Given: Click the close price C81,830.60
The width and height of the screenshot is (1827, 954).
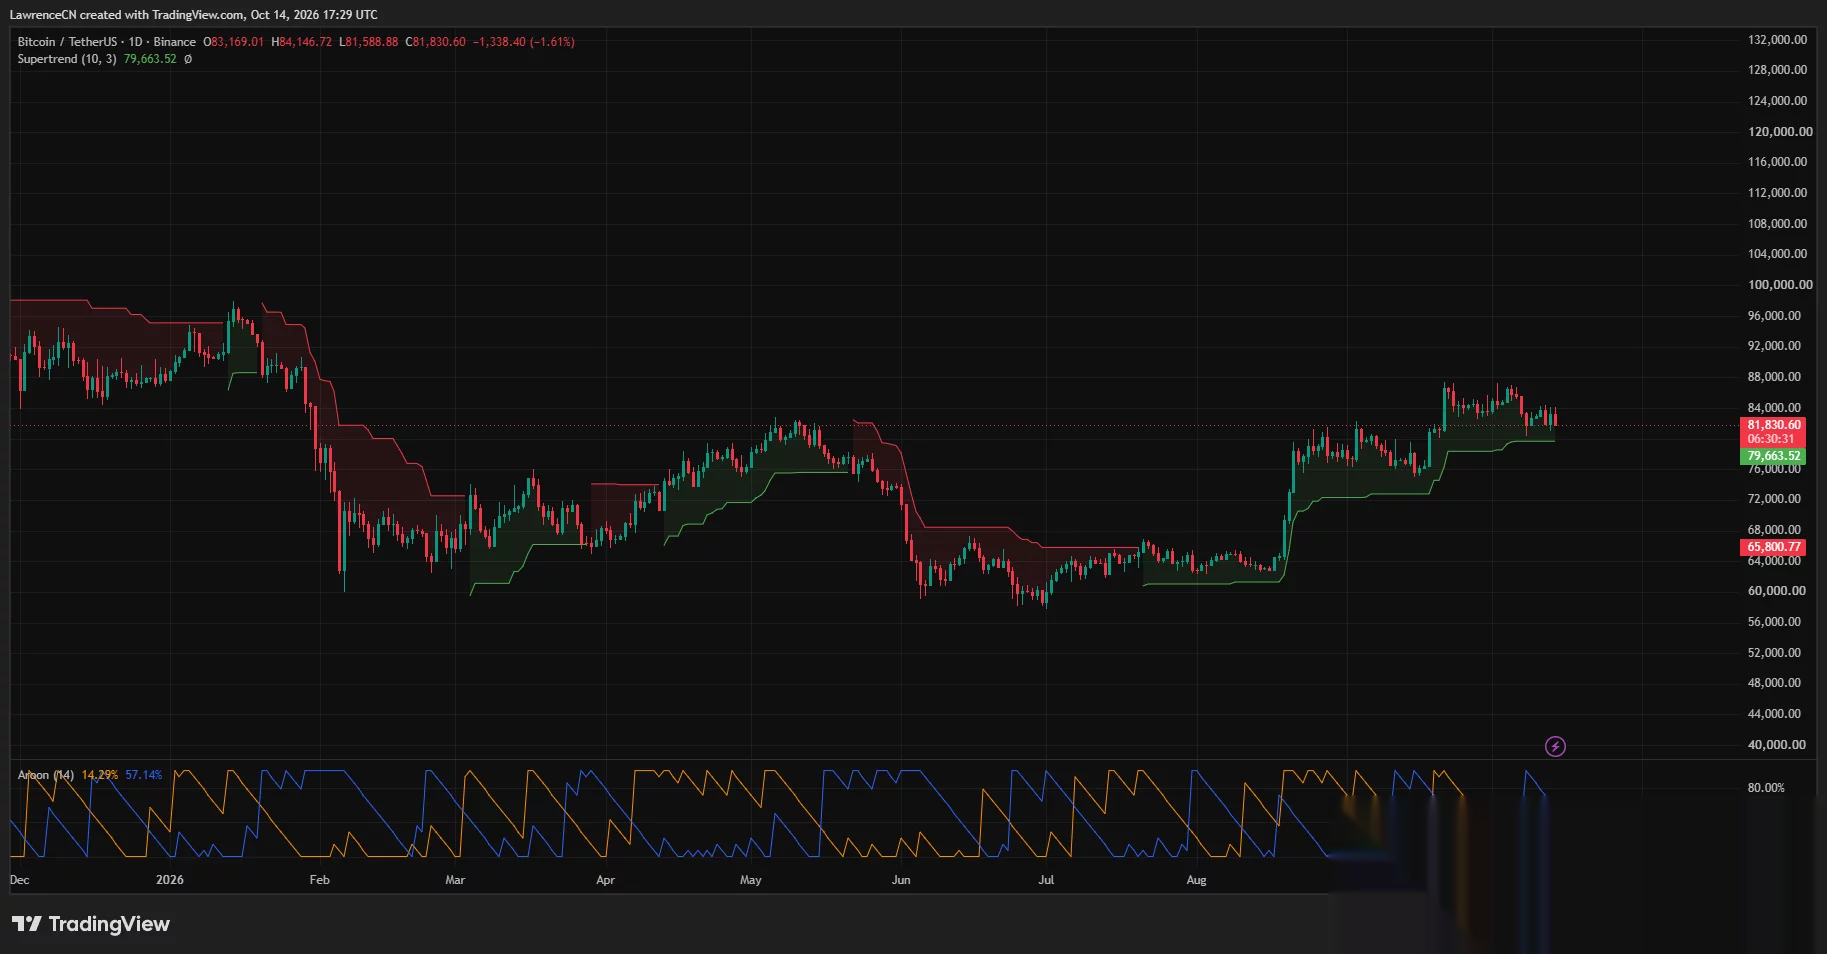Looking at the screenshot, I should pyautogui.click(x=436, y=42).
